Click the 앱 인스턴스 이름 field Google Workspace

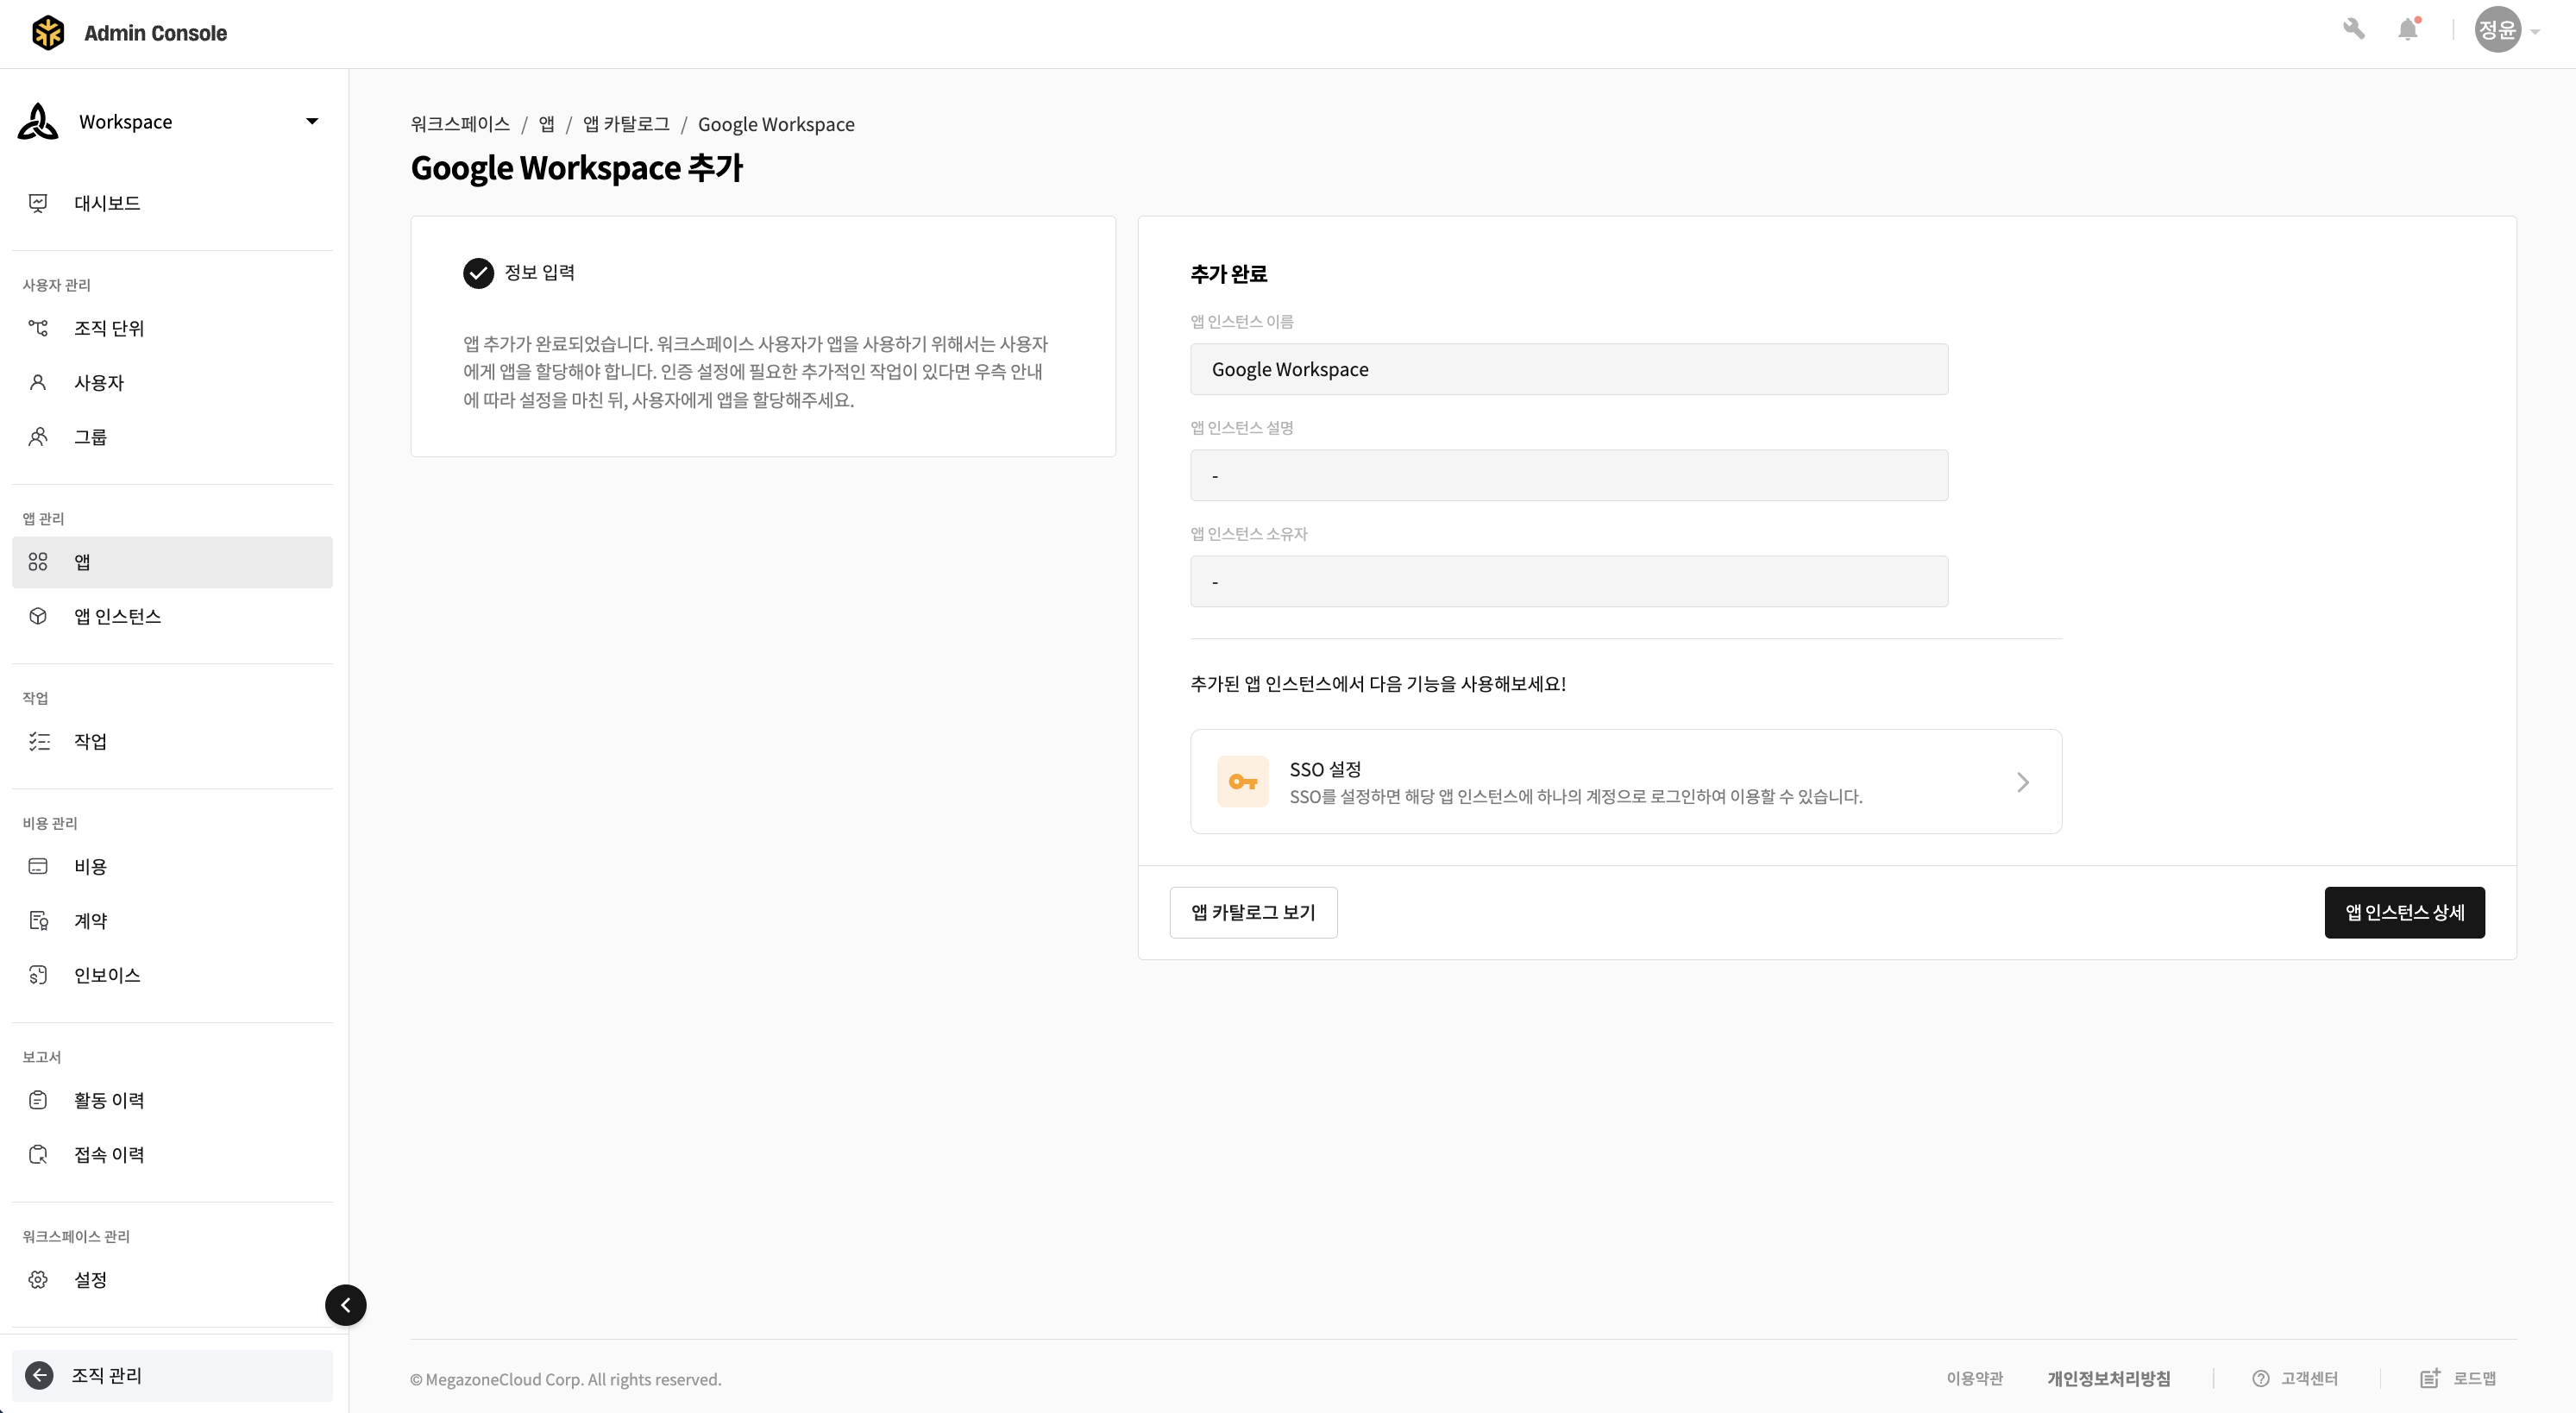pos(1569,369)
